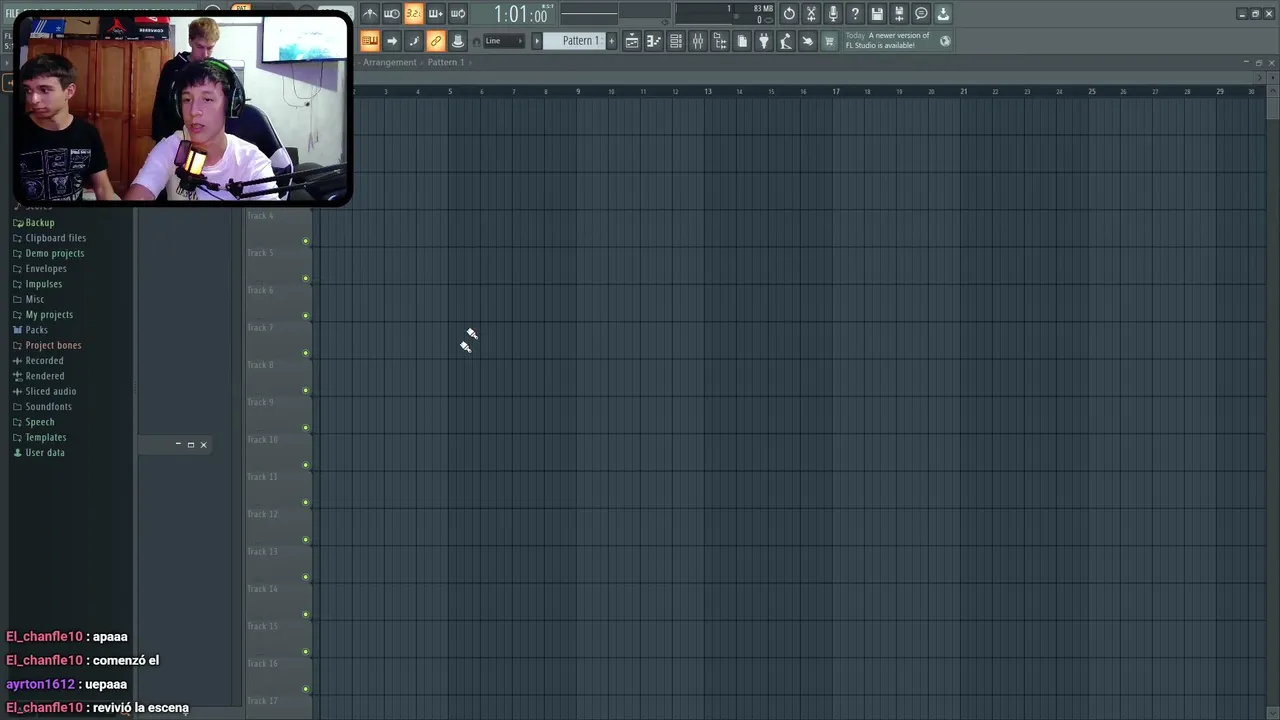The height and width of the screenshot is (720, 1280).
Task: Click the save project floppy icon
Action: [877, 14]
